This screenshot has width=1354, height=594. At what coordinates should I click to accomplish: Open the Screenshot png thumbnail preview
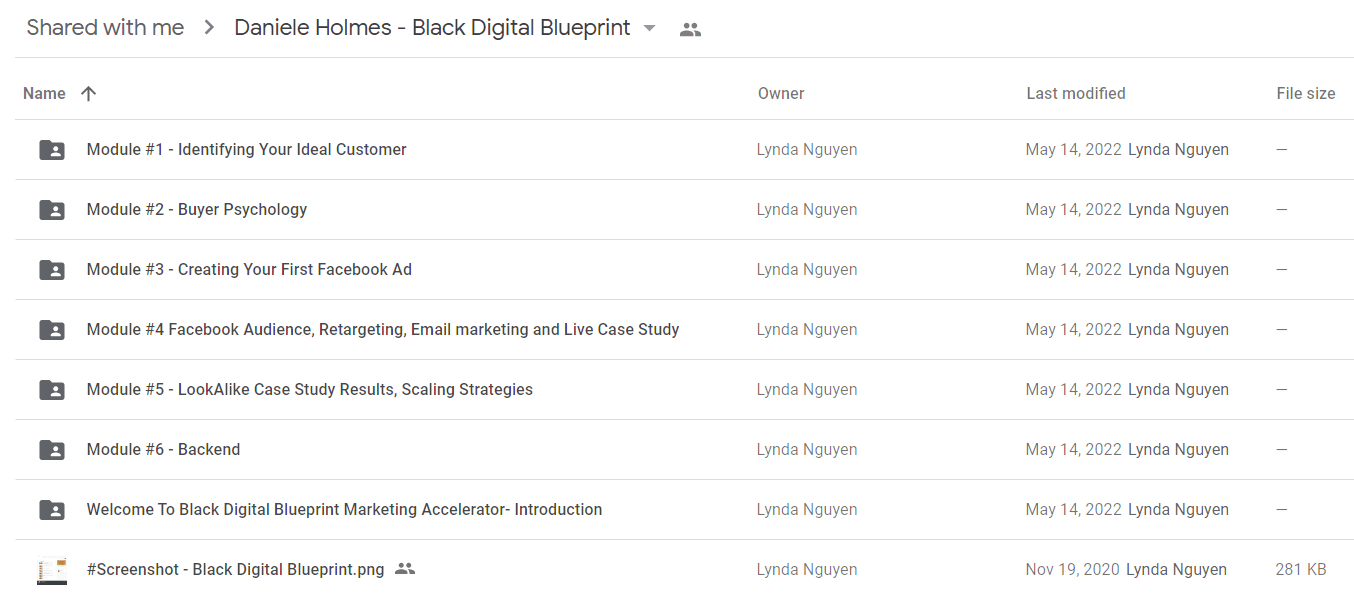pyautogui.click(x=52, y=570)
